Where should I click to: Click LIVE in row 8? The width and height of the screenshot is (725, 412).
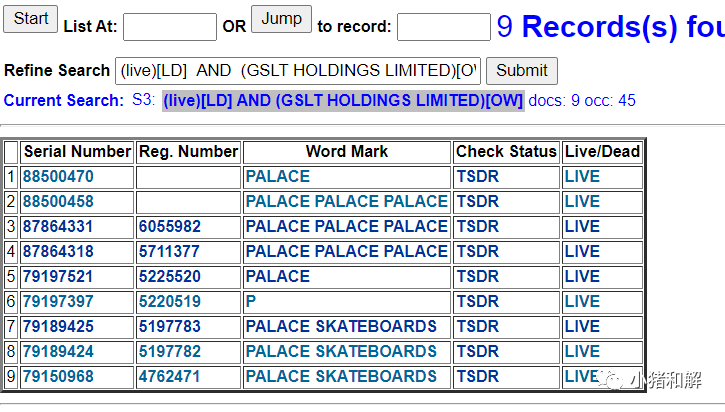tap(582, 351)
